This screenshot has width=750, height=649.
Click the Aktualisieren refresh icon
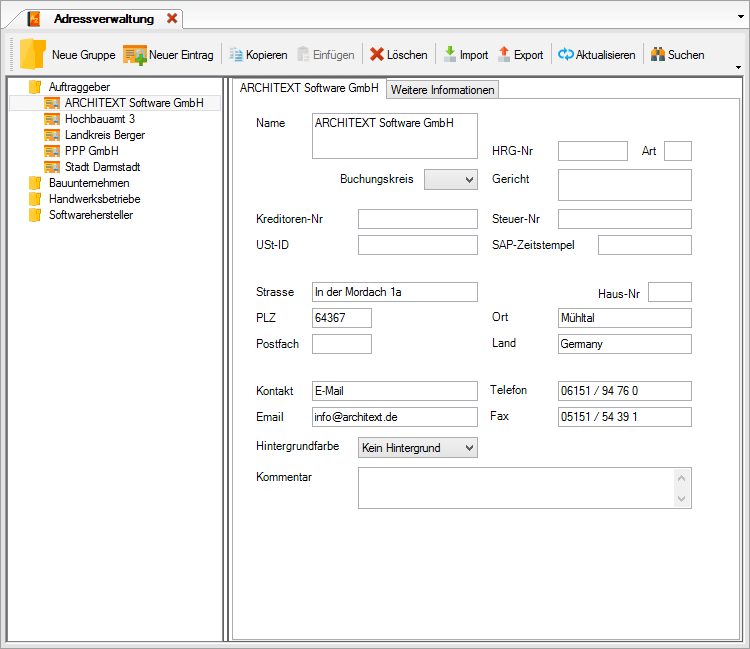[x=566, y=55]
